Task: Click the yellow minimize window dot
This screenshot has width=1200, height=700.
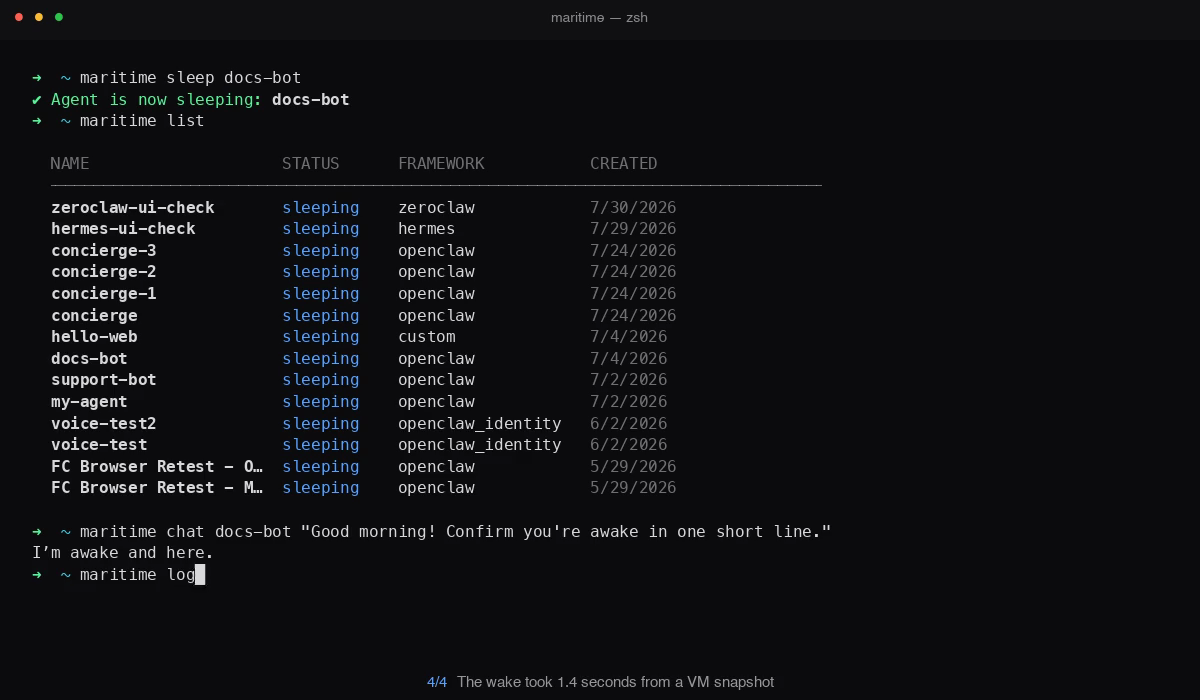Action: click(x=39, y=17)
